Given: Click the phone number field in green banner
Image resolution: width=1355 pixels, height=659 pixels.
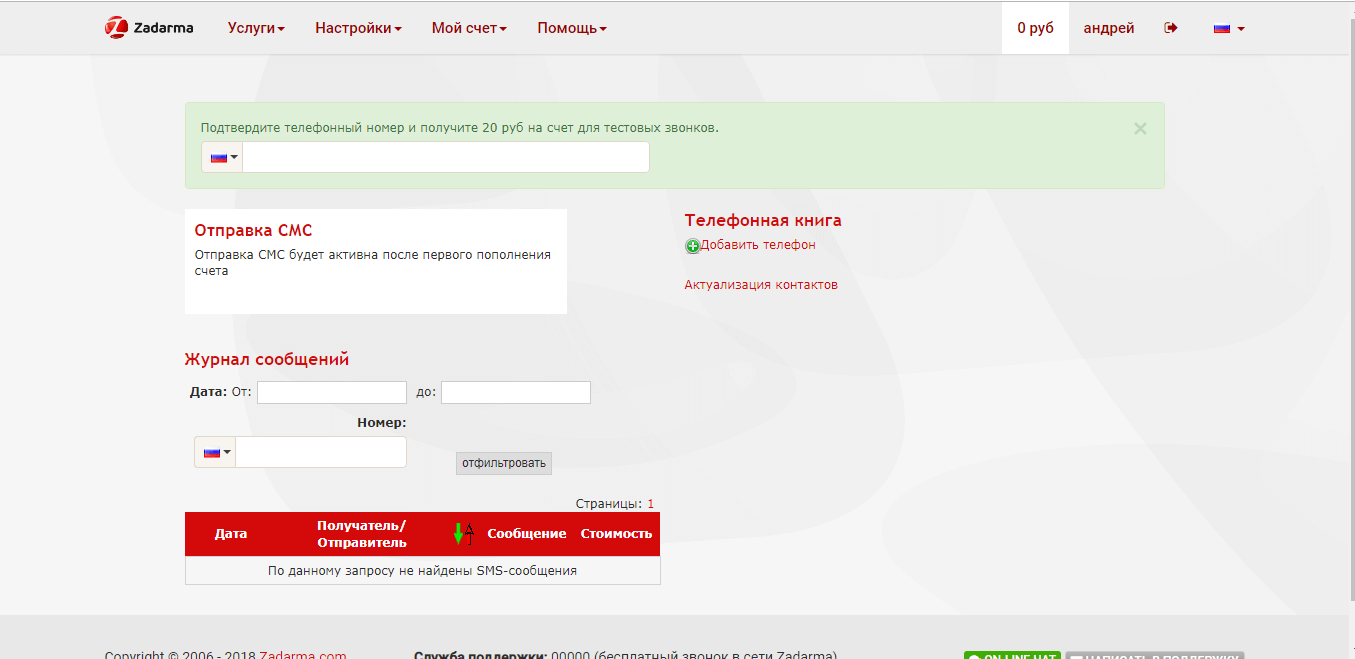Looking at the screenshot, I should (446, 157).
